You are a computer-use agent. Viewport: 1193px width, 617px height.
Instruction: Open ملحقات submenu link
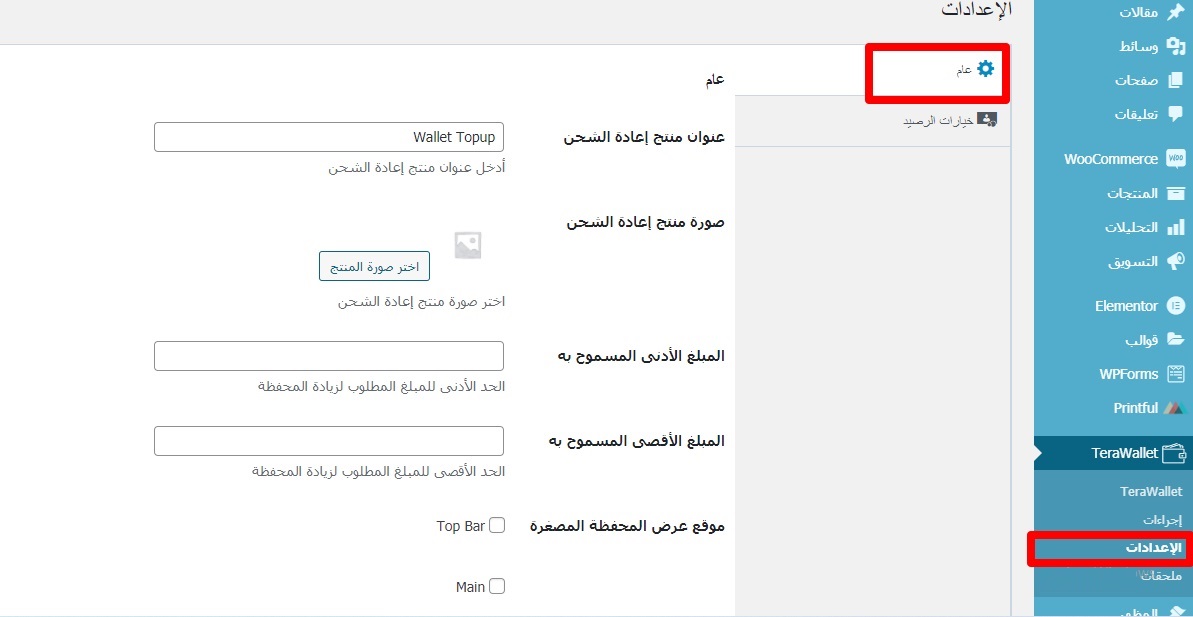point(1161,576)
